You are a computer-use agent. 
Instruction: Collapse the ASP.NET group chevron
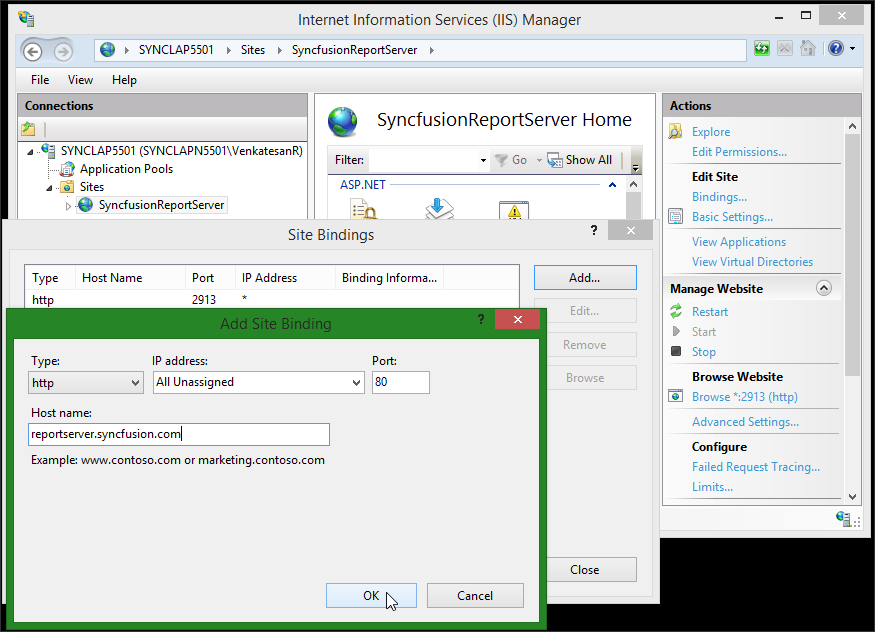tap(612, 185)
